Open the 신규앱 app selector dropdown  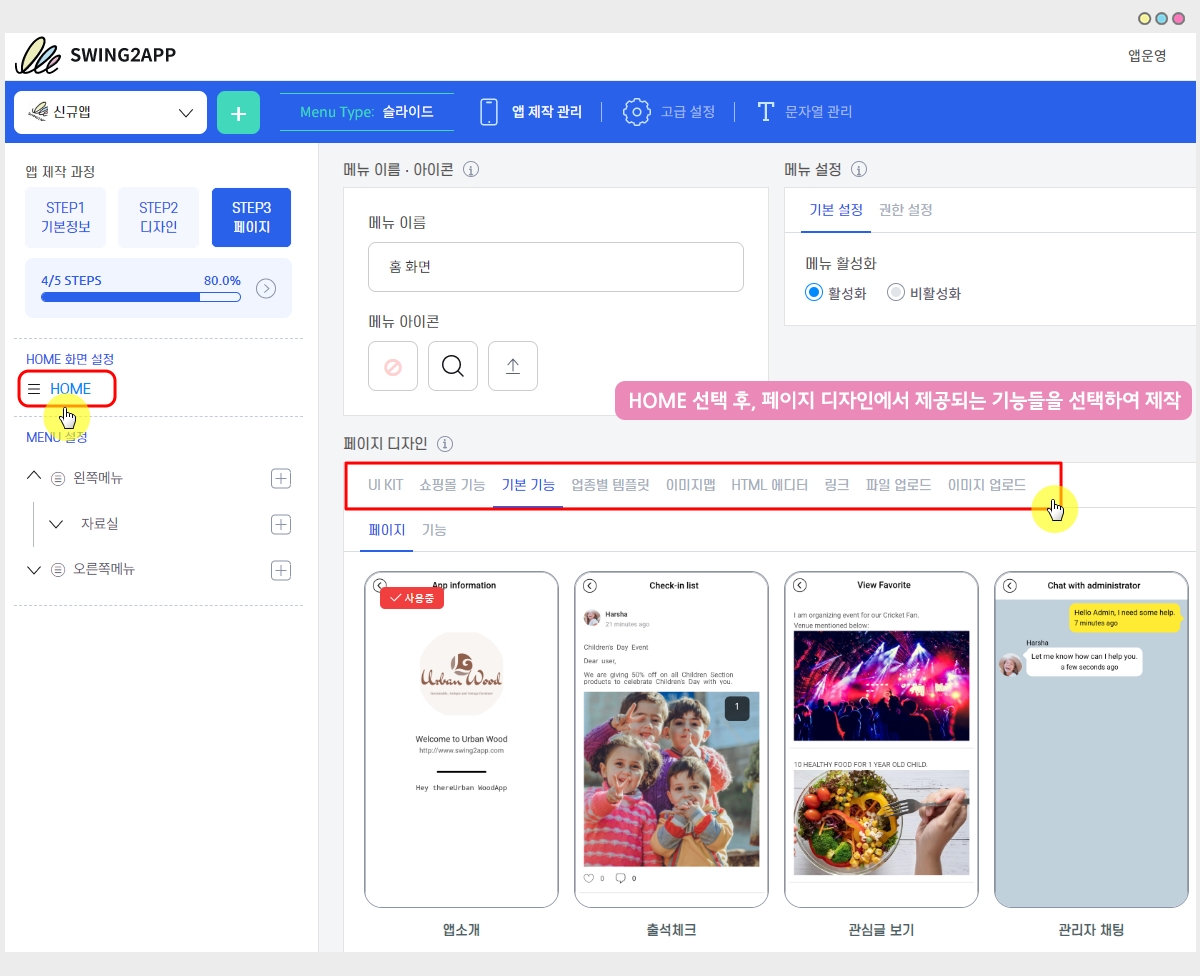(x=110, y=113)
